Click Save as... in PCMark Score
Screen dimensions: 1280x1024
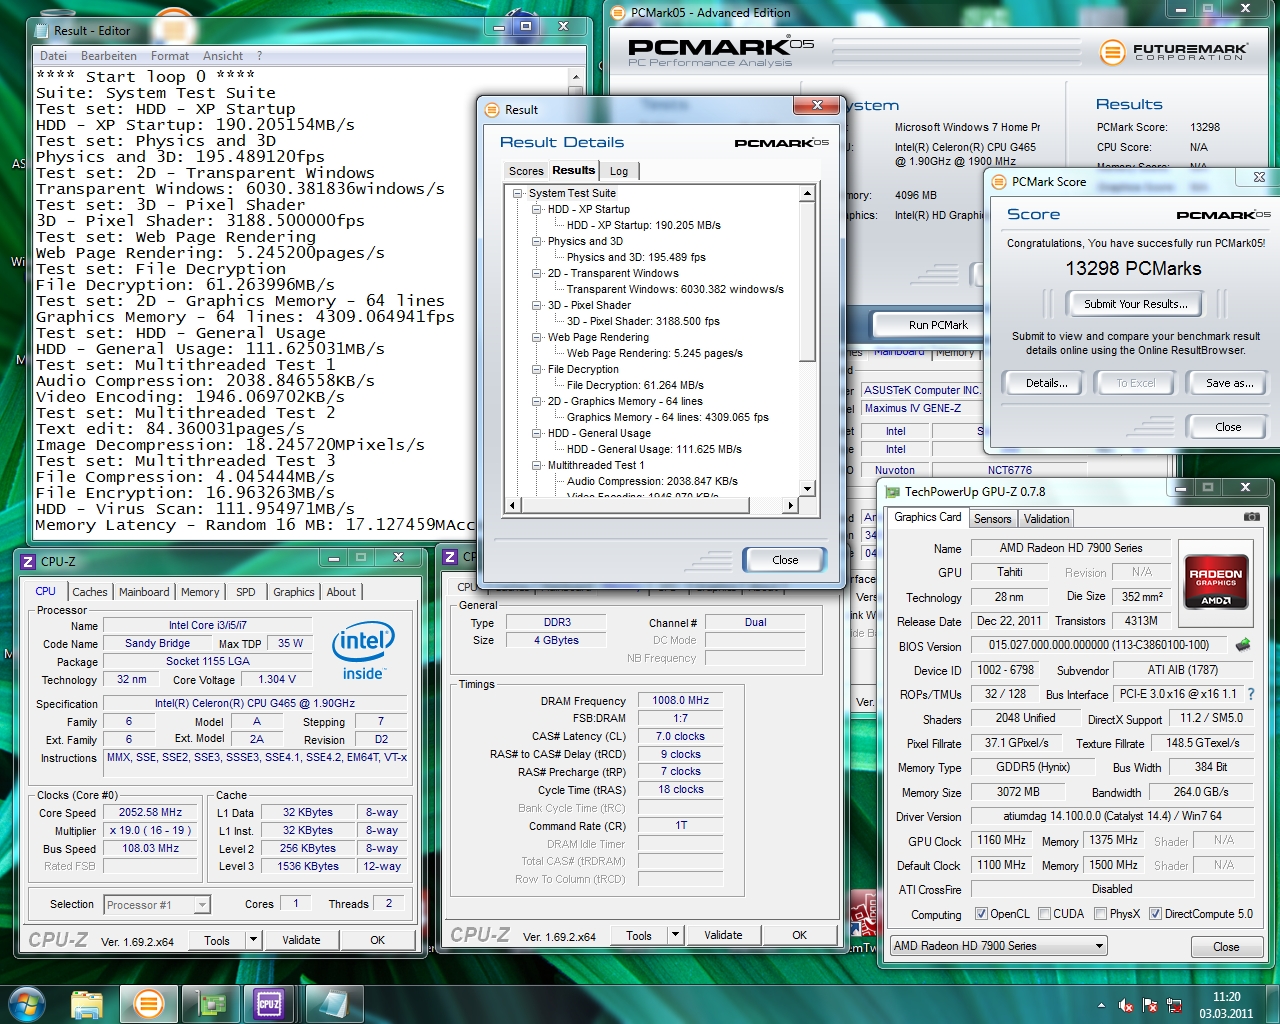click(x=1229, y=383)
